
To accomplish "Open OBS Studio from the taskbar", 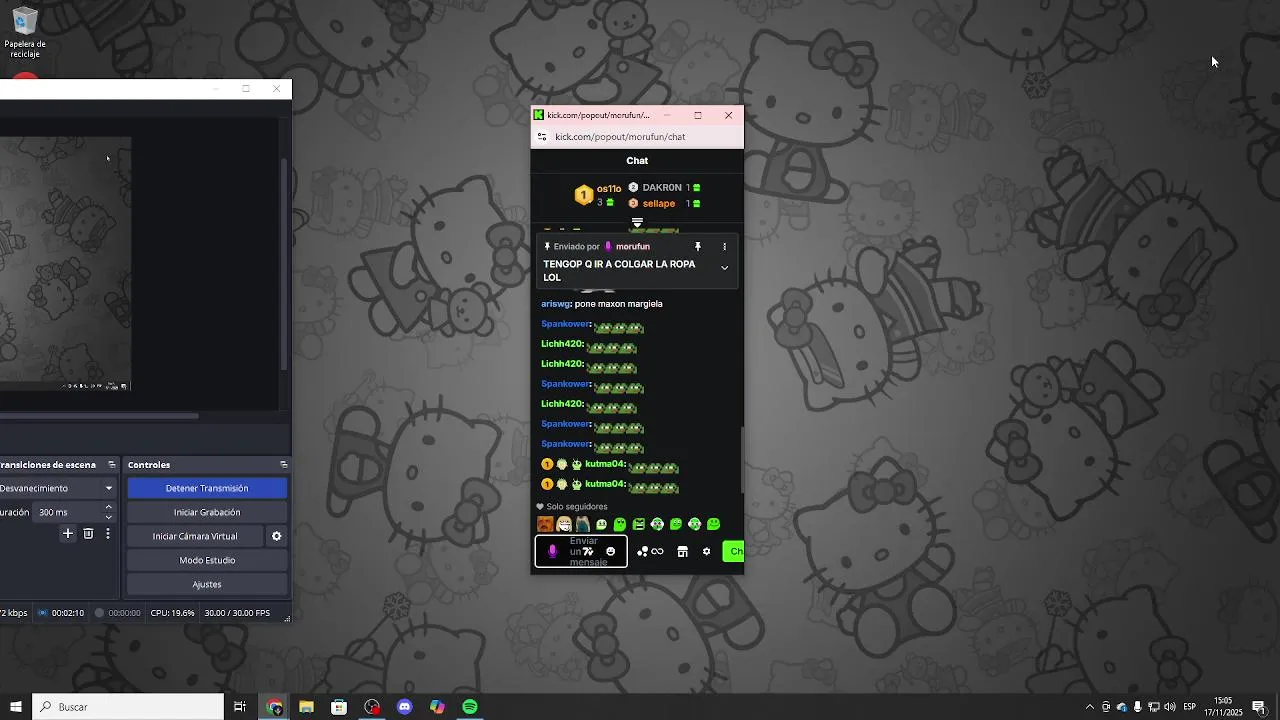I will click(372, 707).
